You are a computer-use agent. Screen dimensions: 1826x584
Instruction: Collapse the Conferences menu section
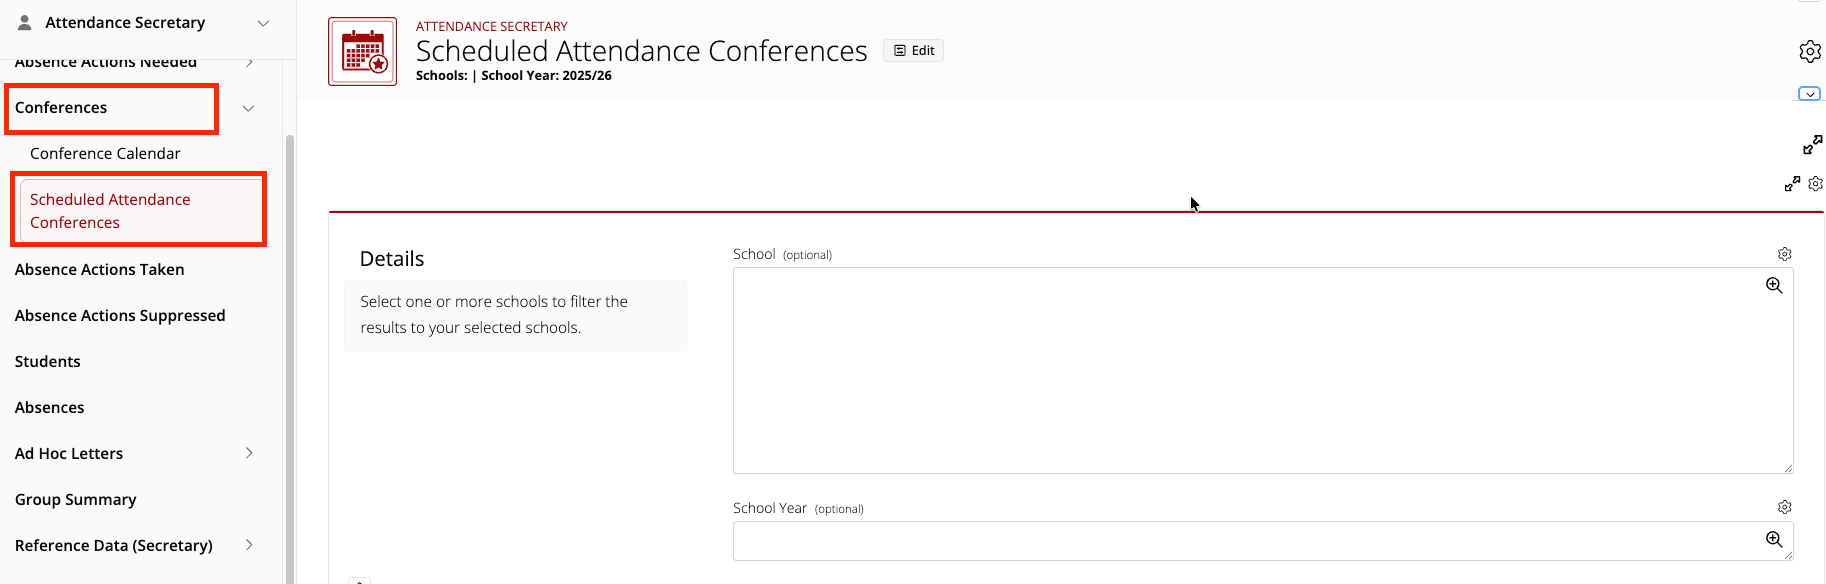tap(248, 108)
